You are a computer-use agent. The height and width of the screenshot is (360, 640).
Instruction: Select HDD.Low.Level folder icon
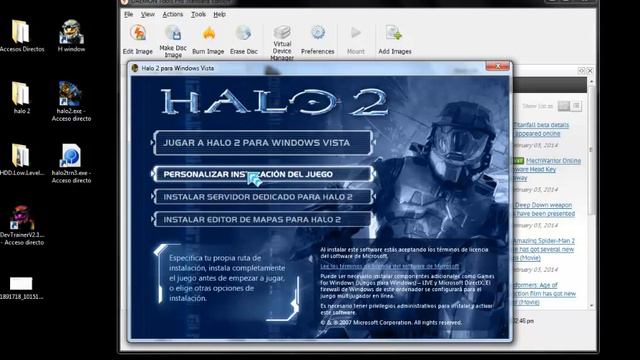[21, 160]
